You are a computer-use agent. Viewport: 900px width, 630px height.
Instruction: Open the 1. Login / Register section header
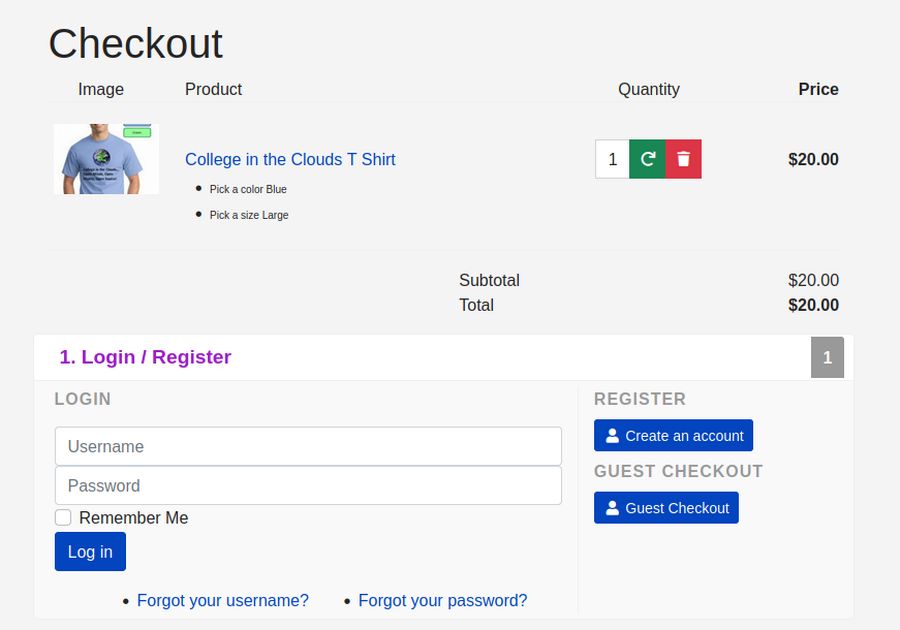(146, 357)
